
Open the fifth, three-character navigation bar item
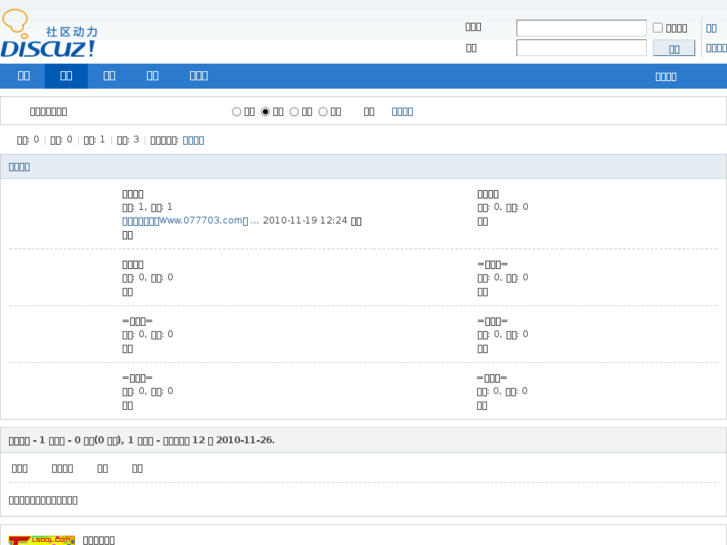click(198, 76)
